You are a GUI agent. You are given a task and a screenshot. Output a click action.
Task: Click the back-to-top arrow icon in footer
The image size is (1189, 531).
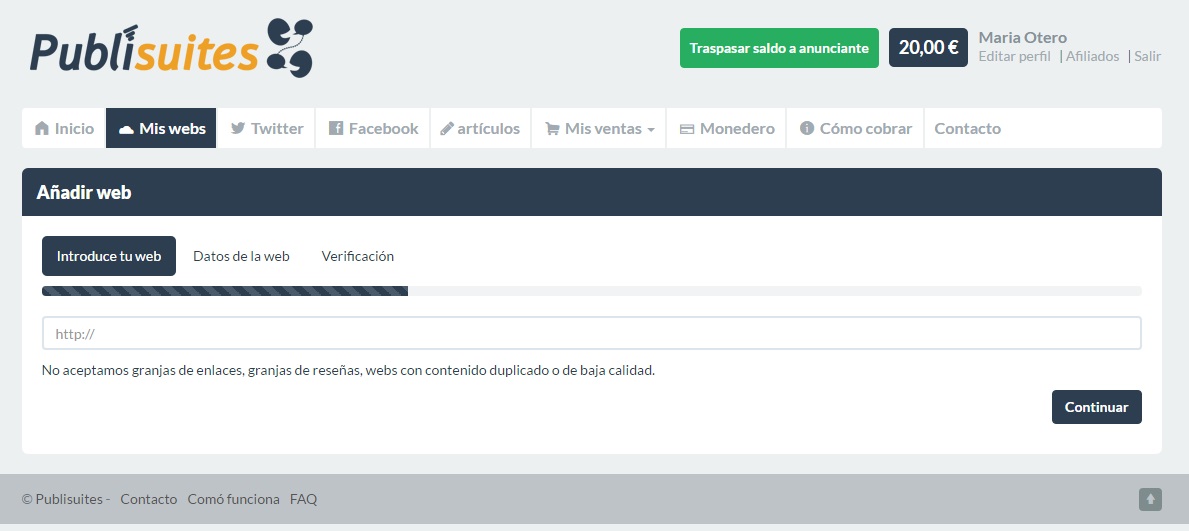1150,499
